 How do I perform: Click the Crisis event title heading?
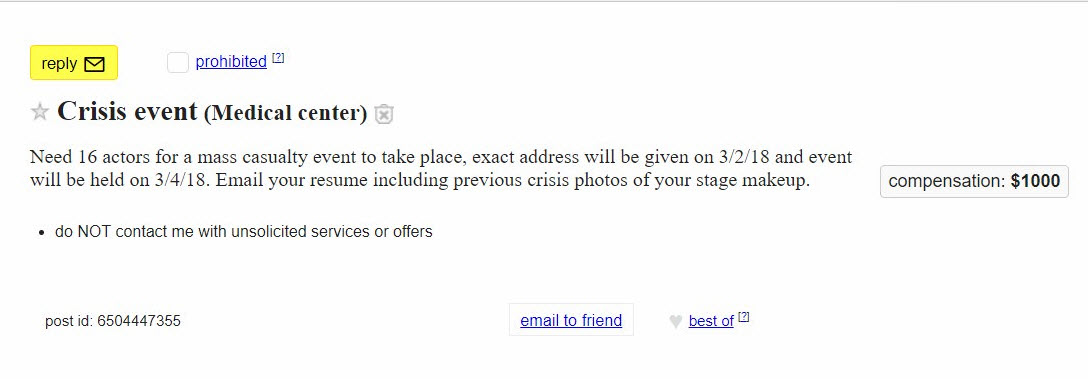[127, 111]
